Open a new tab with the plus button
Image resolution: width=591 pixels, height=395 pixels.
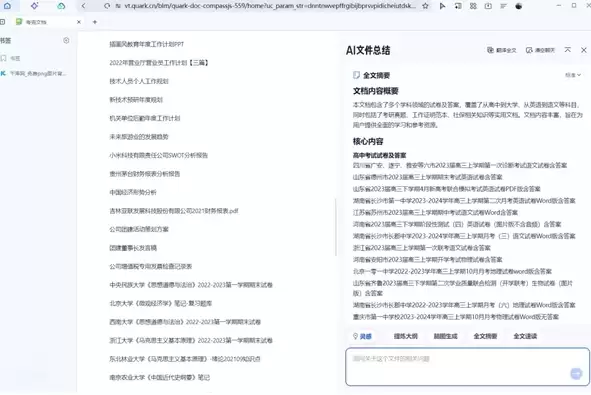(x=95, y=22)
